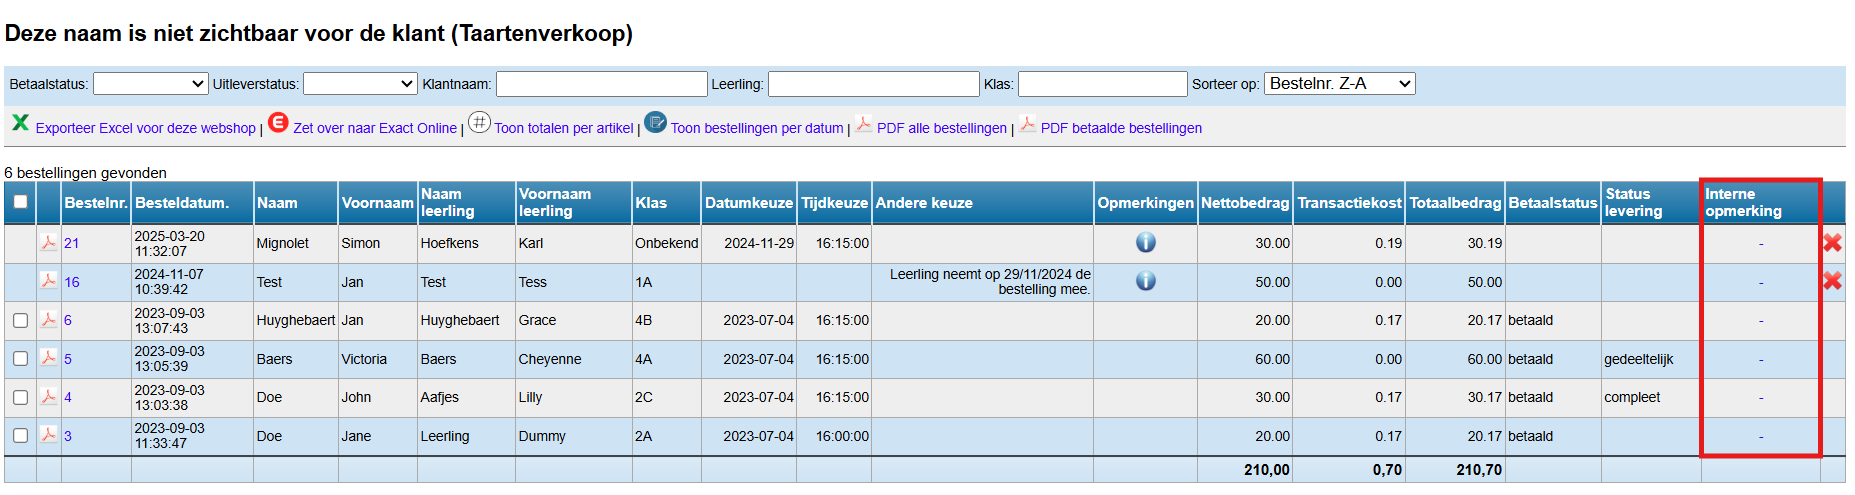Open order number 6 link
The height and width of the screenshot is (495, 1855).
pyautogui.click(x=68, y=320)
